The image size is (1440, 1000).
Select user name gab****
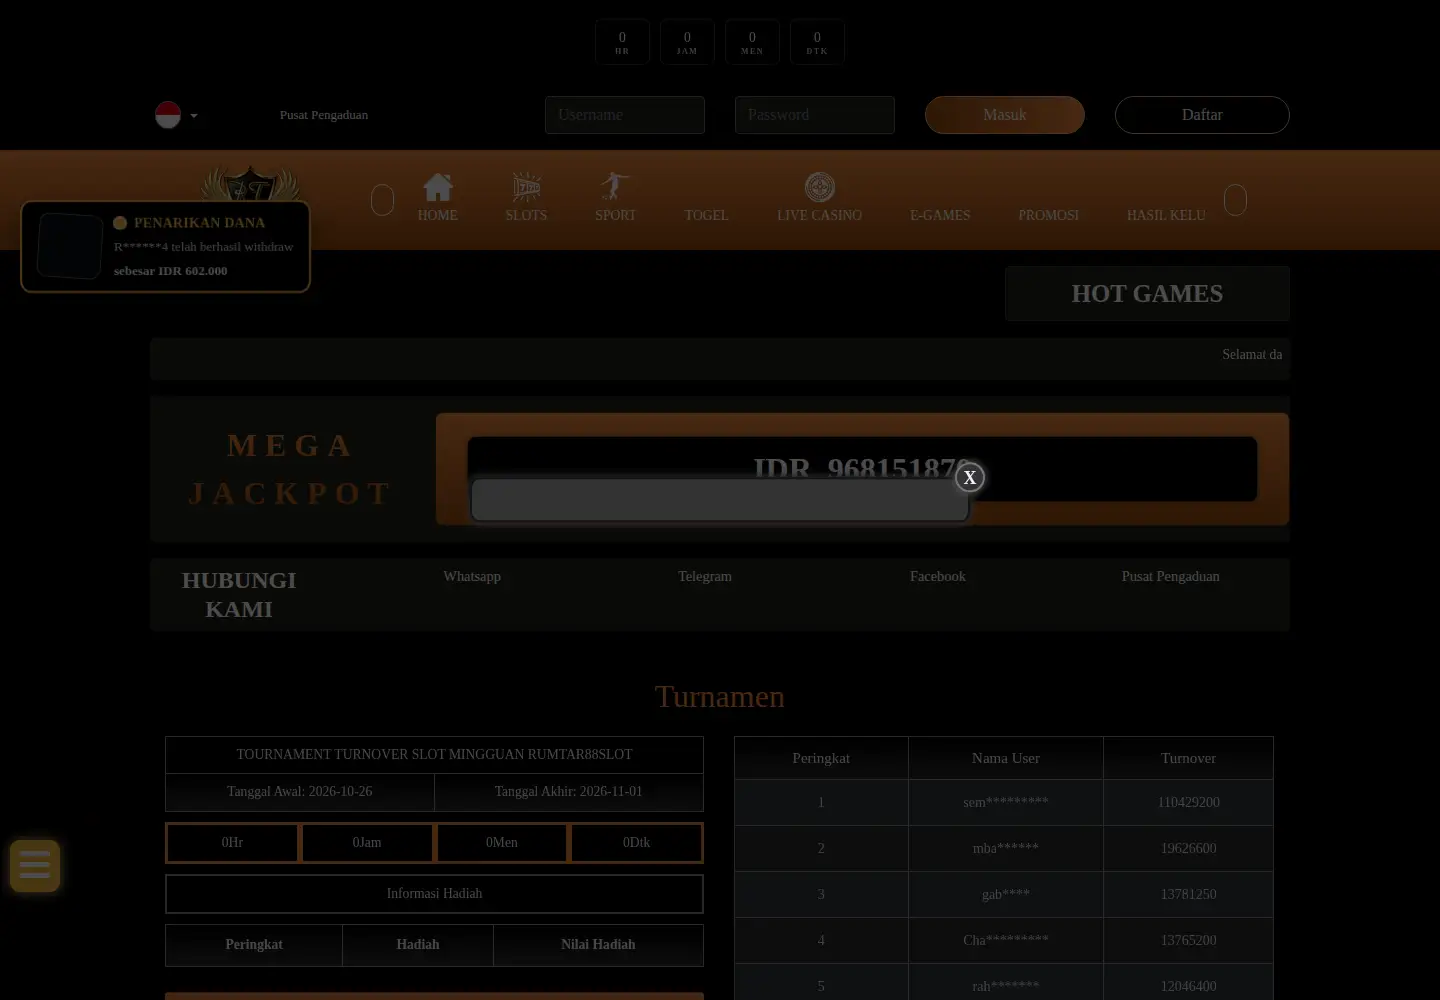point(1006,894)
